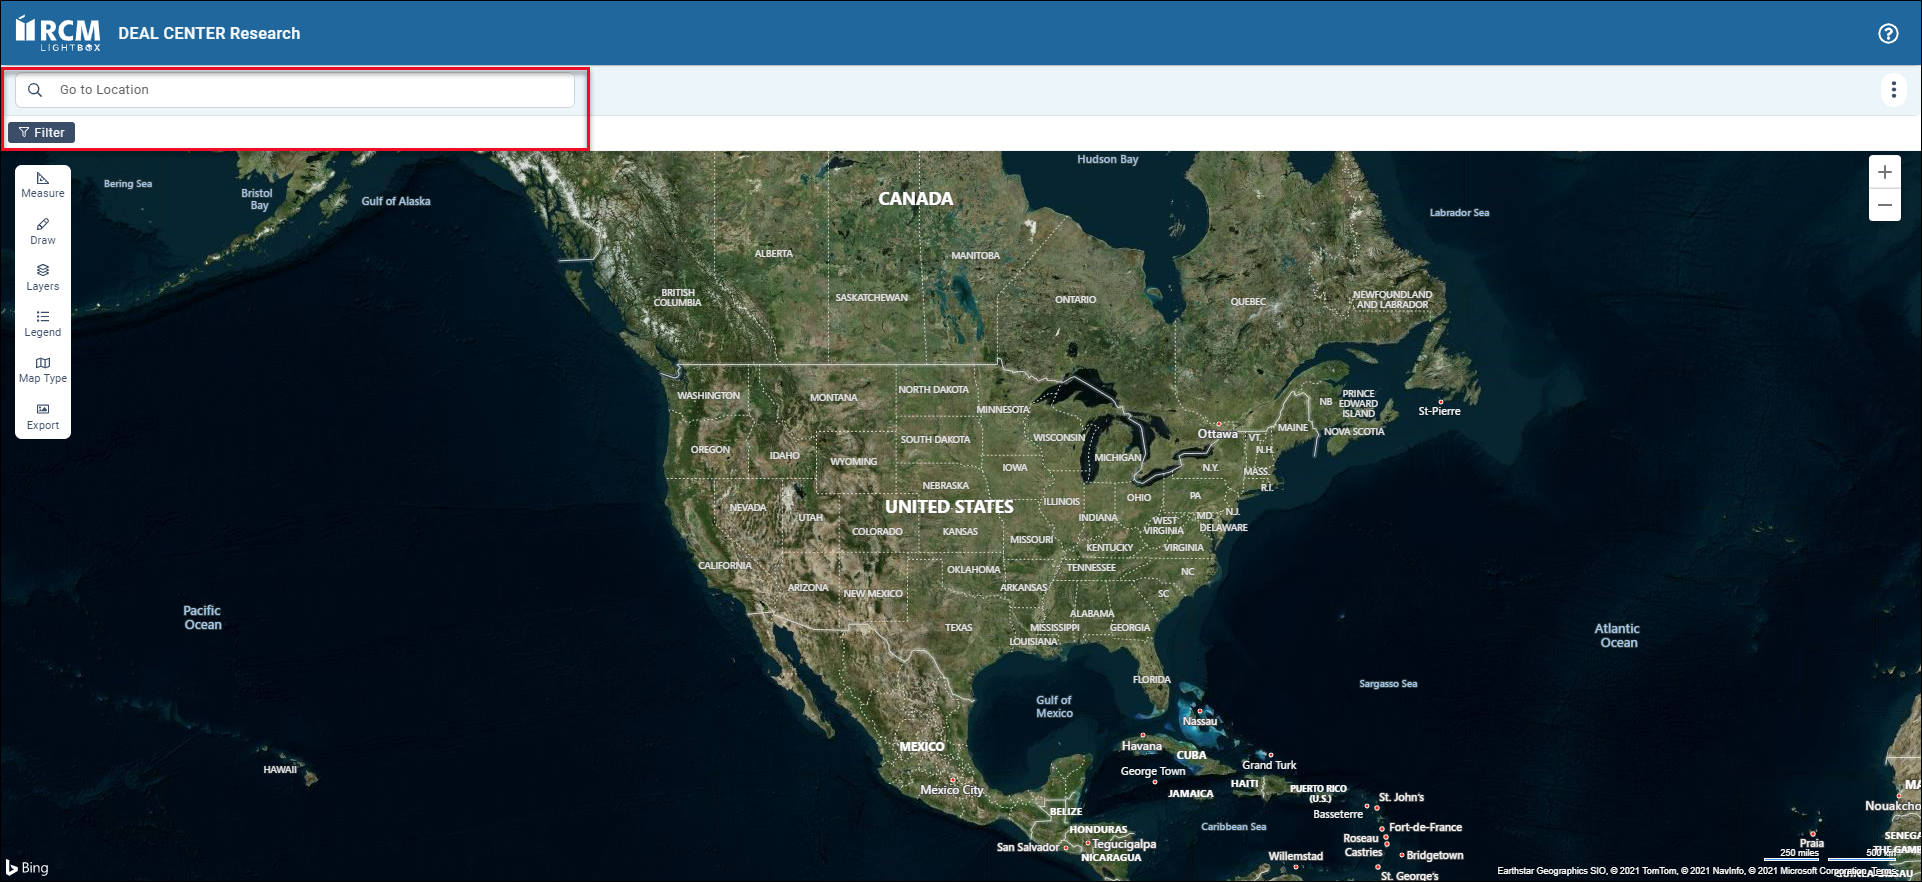Click the UNITED STATES map label

click(949, 507)
